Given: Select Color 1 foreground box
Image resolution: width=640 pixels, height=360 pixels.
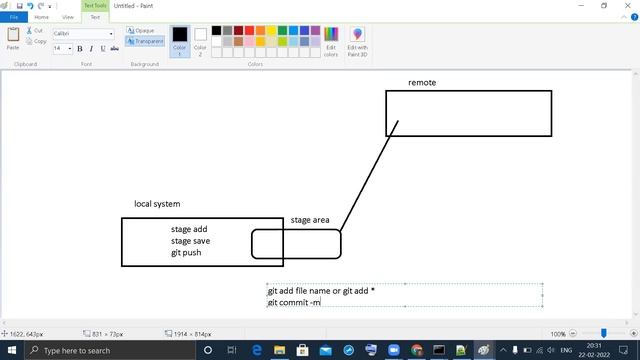Looking at the screenshot, I should pos(180,41).
